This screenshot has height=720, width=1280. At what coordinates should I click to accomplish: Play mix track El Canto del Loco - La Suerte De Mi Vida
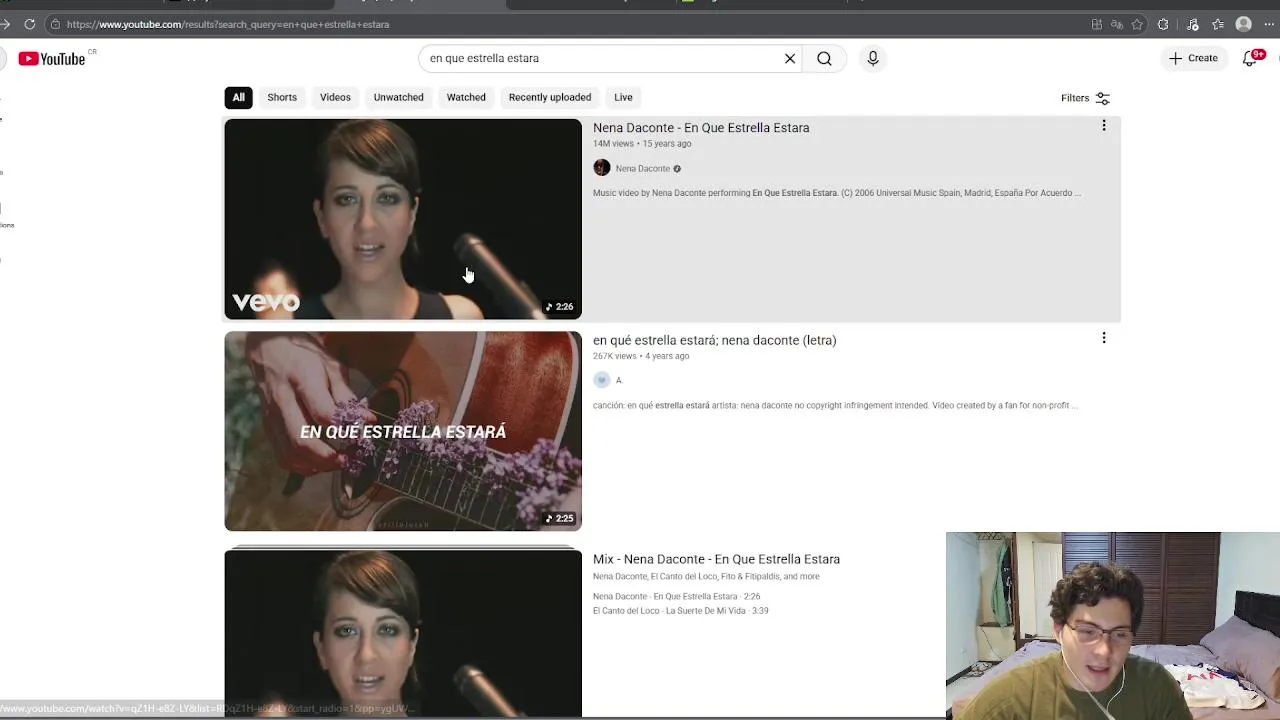pos(680,611)
